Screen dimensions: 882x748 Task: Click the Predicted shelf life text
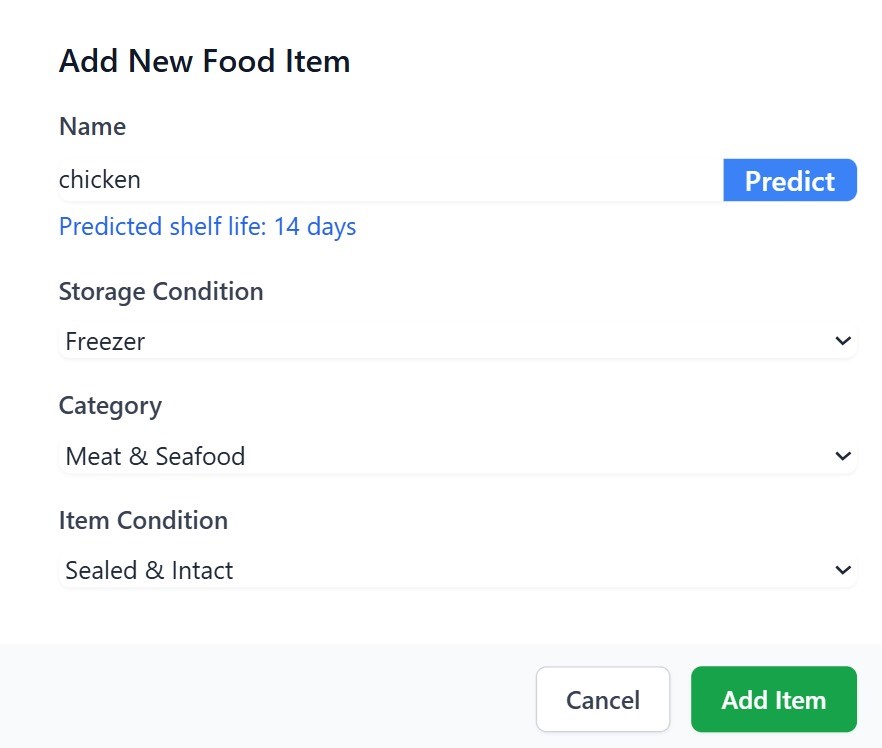click(208, 227)
